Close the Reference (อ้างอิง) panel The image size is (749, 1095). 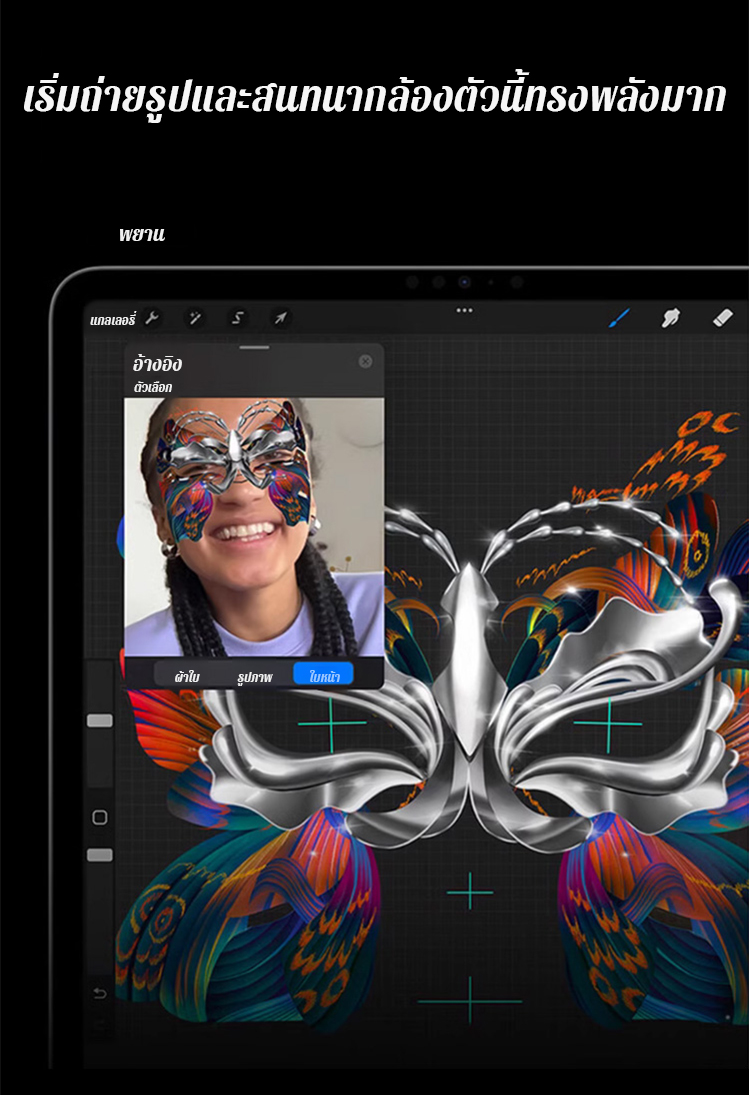(x=365, y=361)
